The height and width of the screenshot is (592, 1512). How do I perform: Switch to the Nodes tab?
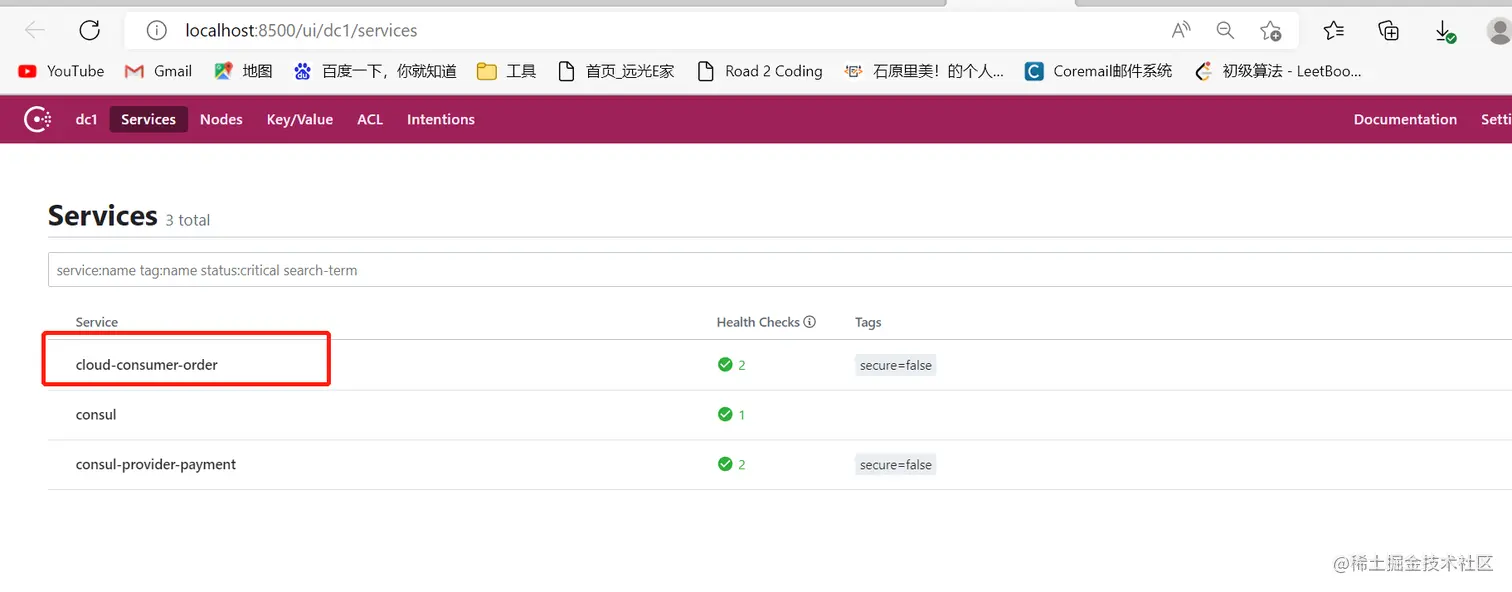[221, 120]
